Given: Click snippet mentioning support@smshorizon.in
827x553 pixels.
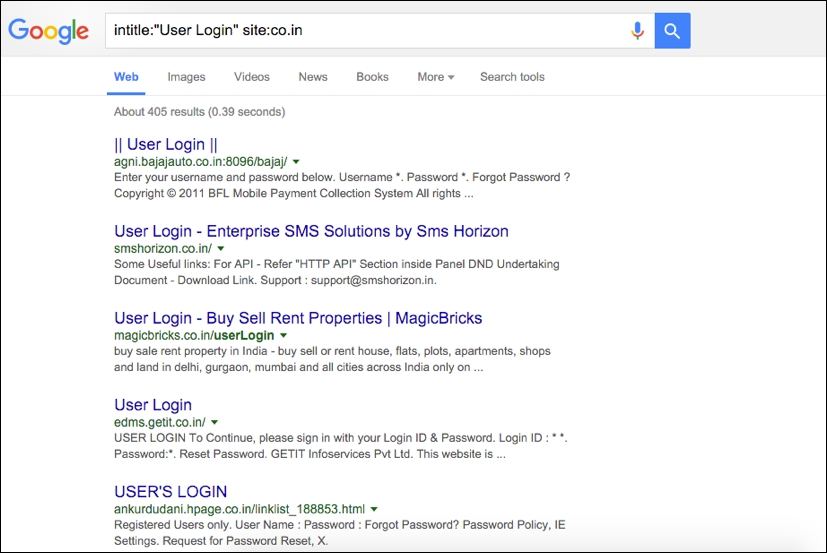Looking at the screenshot, I should pos(336,272).
